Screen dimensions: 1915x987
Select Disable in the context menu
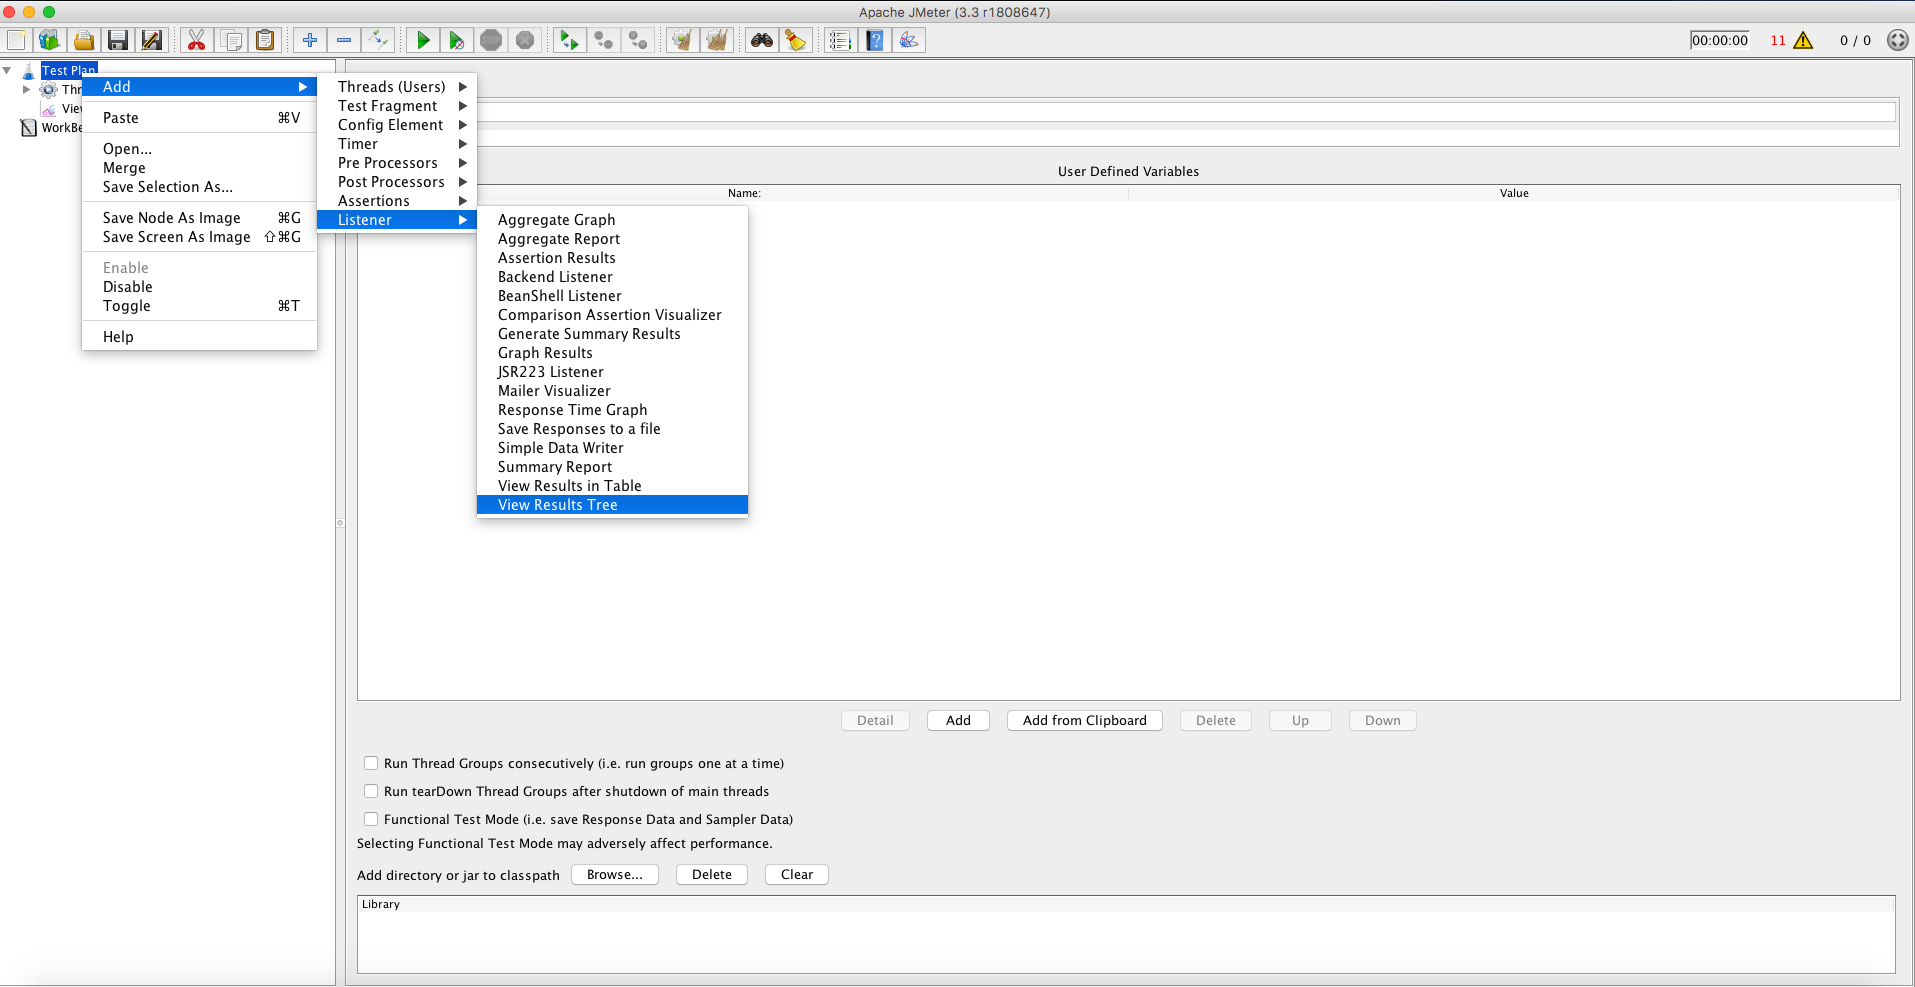coord(199,287)
